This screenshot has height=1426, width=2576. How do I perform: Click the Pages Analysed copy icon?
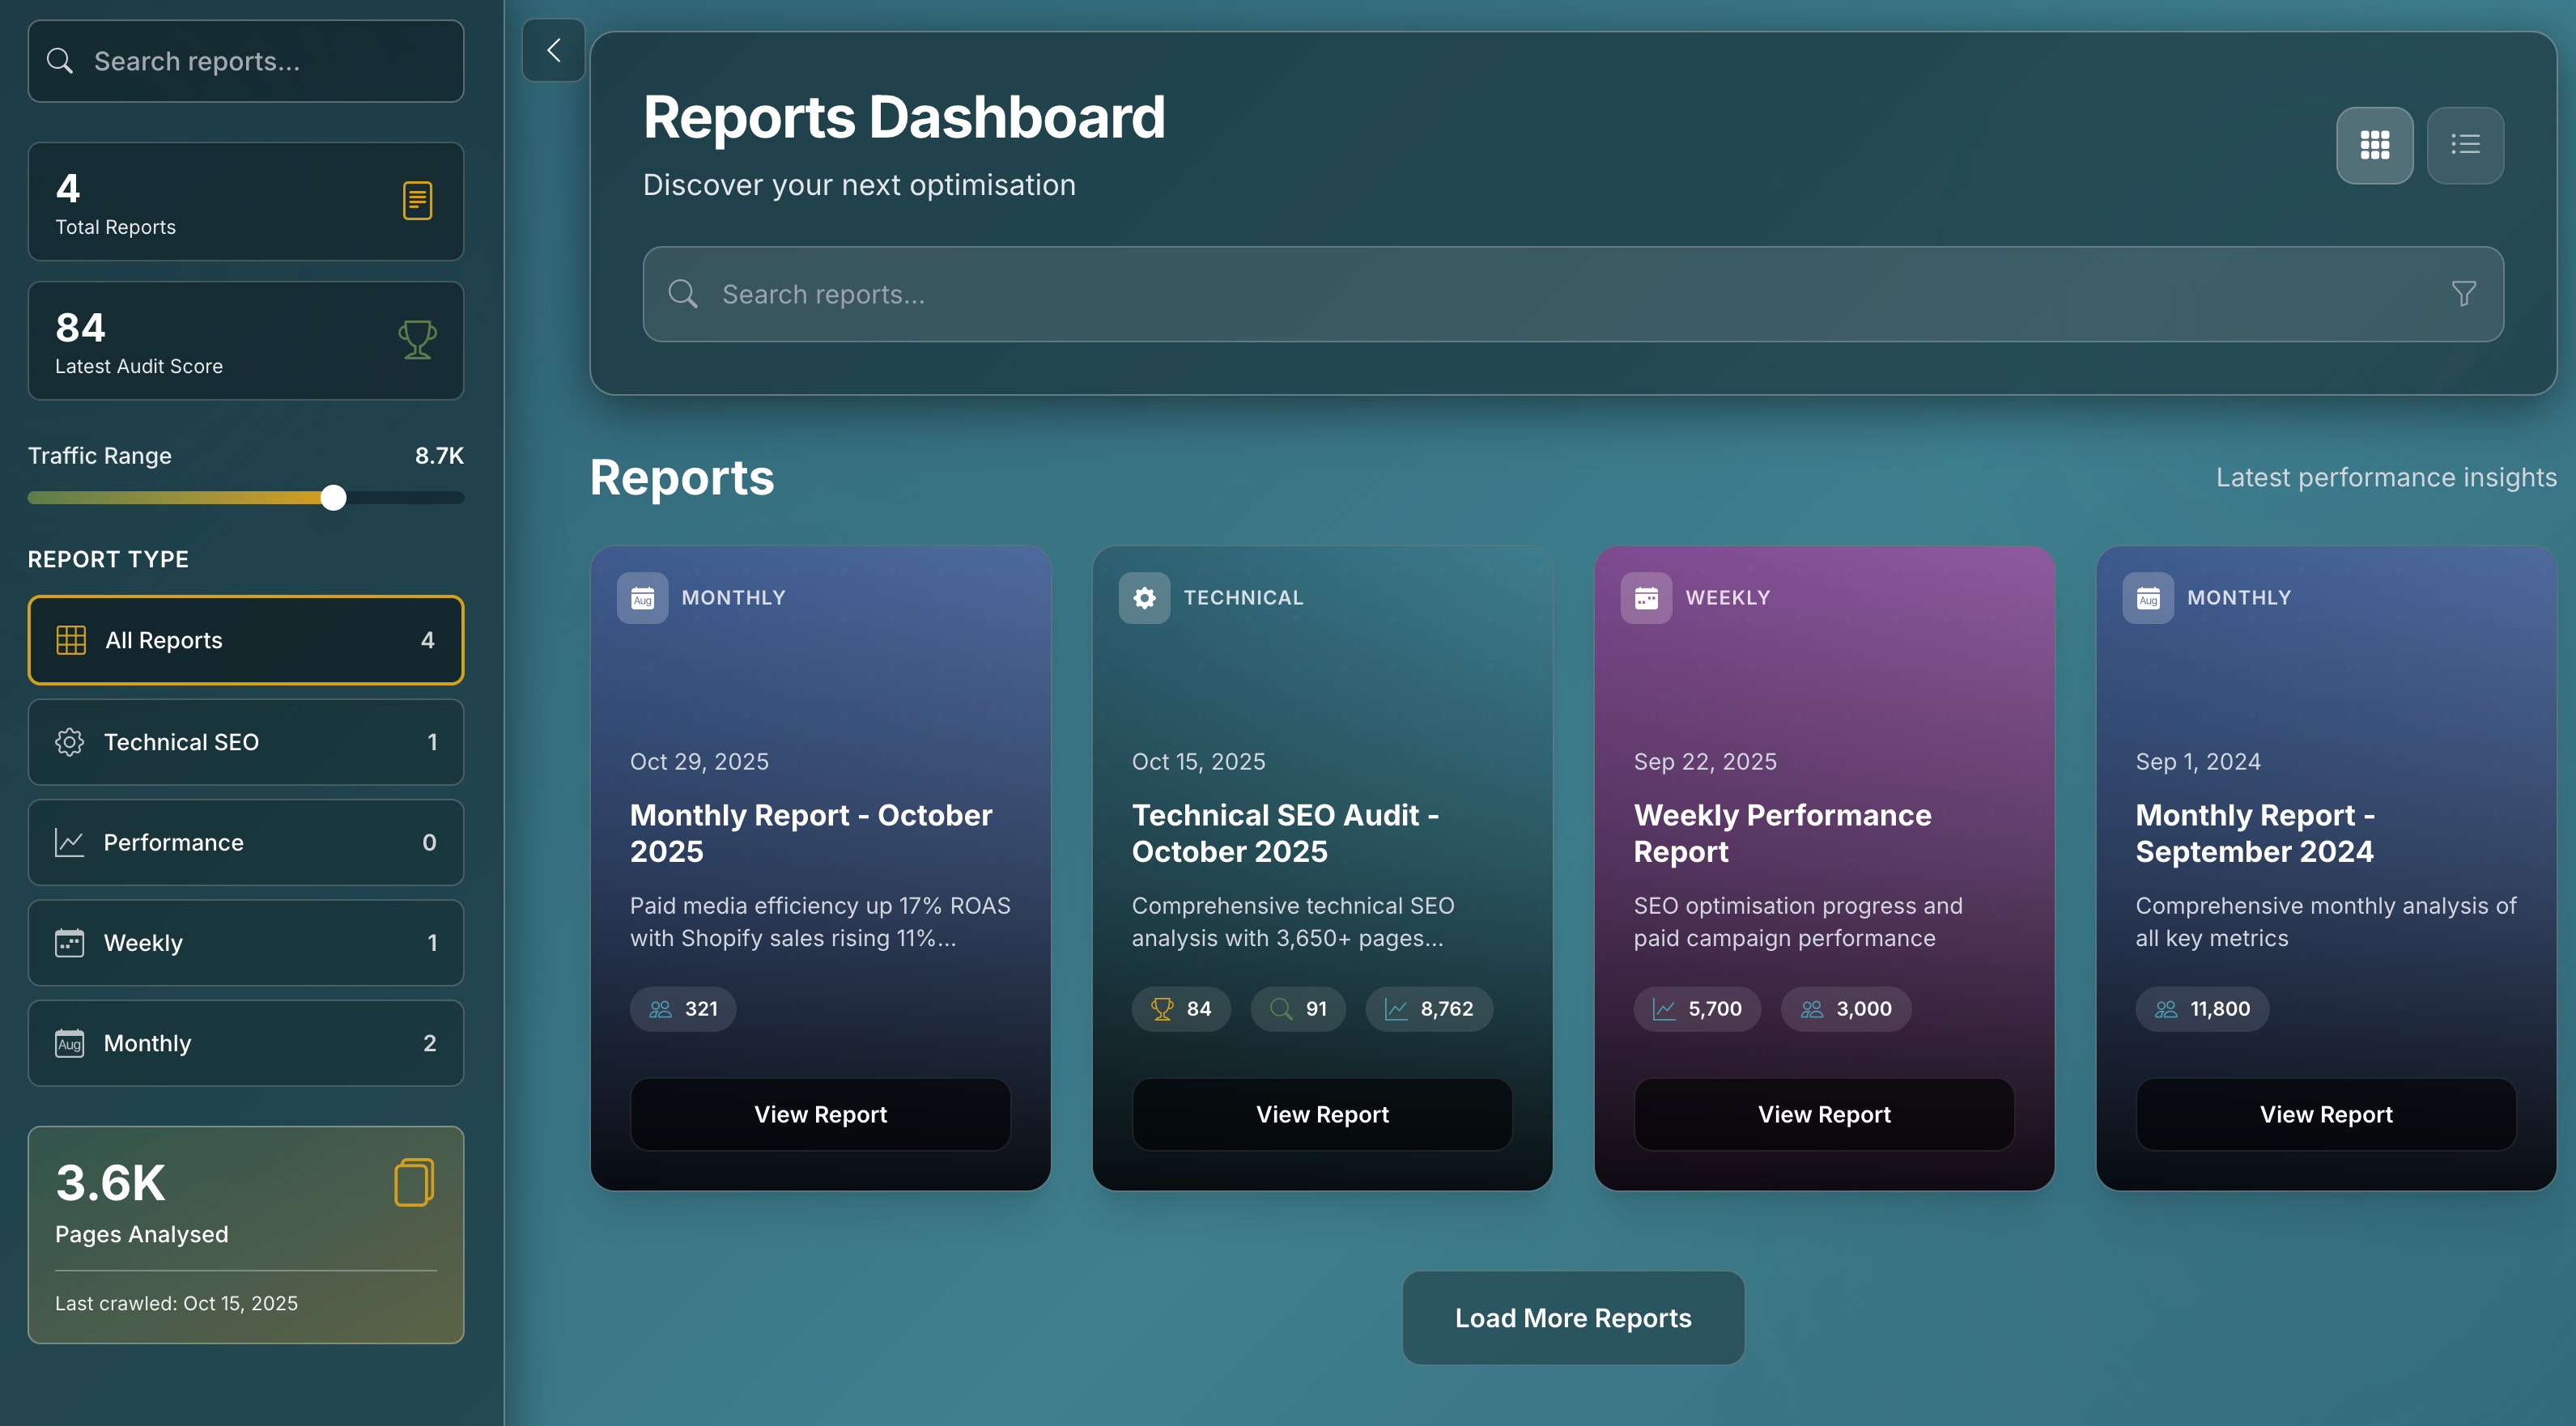(414, 1182)
